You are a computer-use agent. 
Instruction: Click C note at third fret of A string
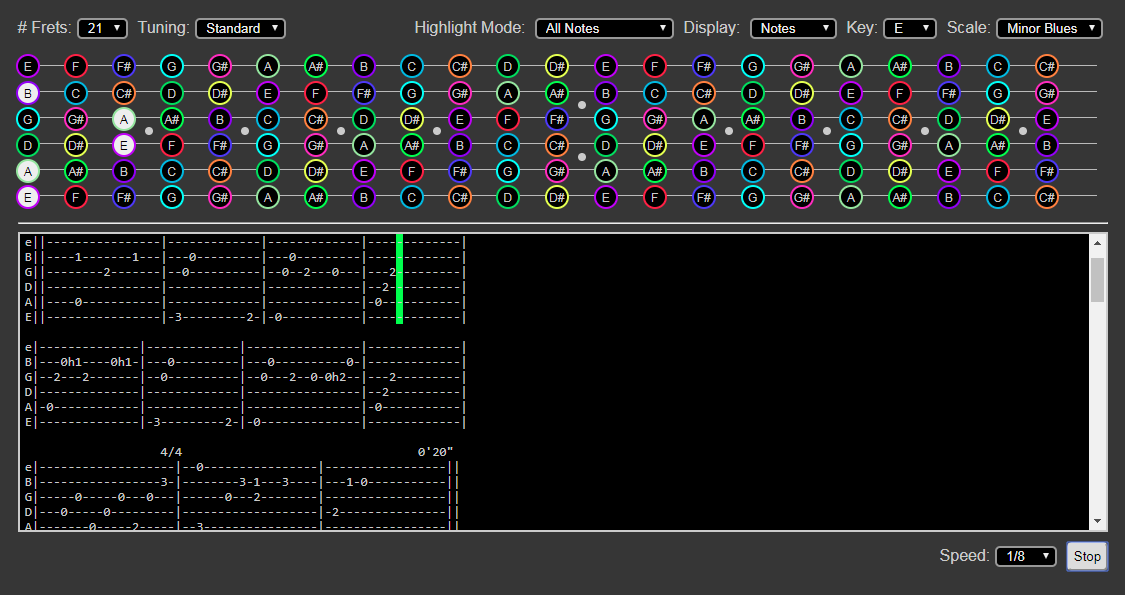tap(171, 172)
